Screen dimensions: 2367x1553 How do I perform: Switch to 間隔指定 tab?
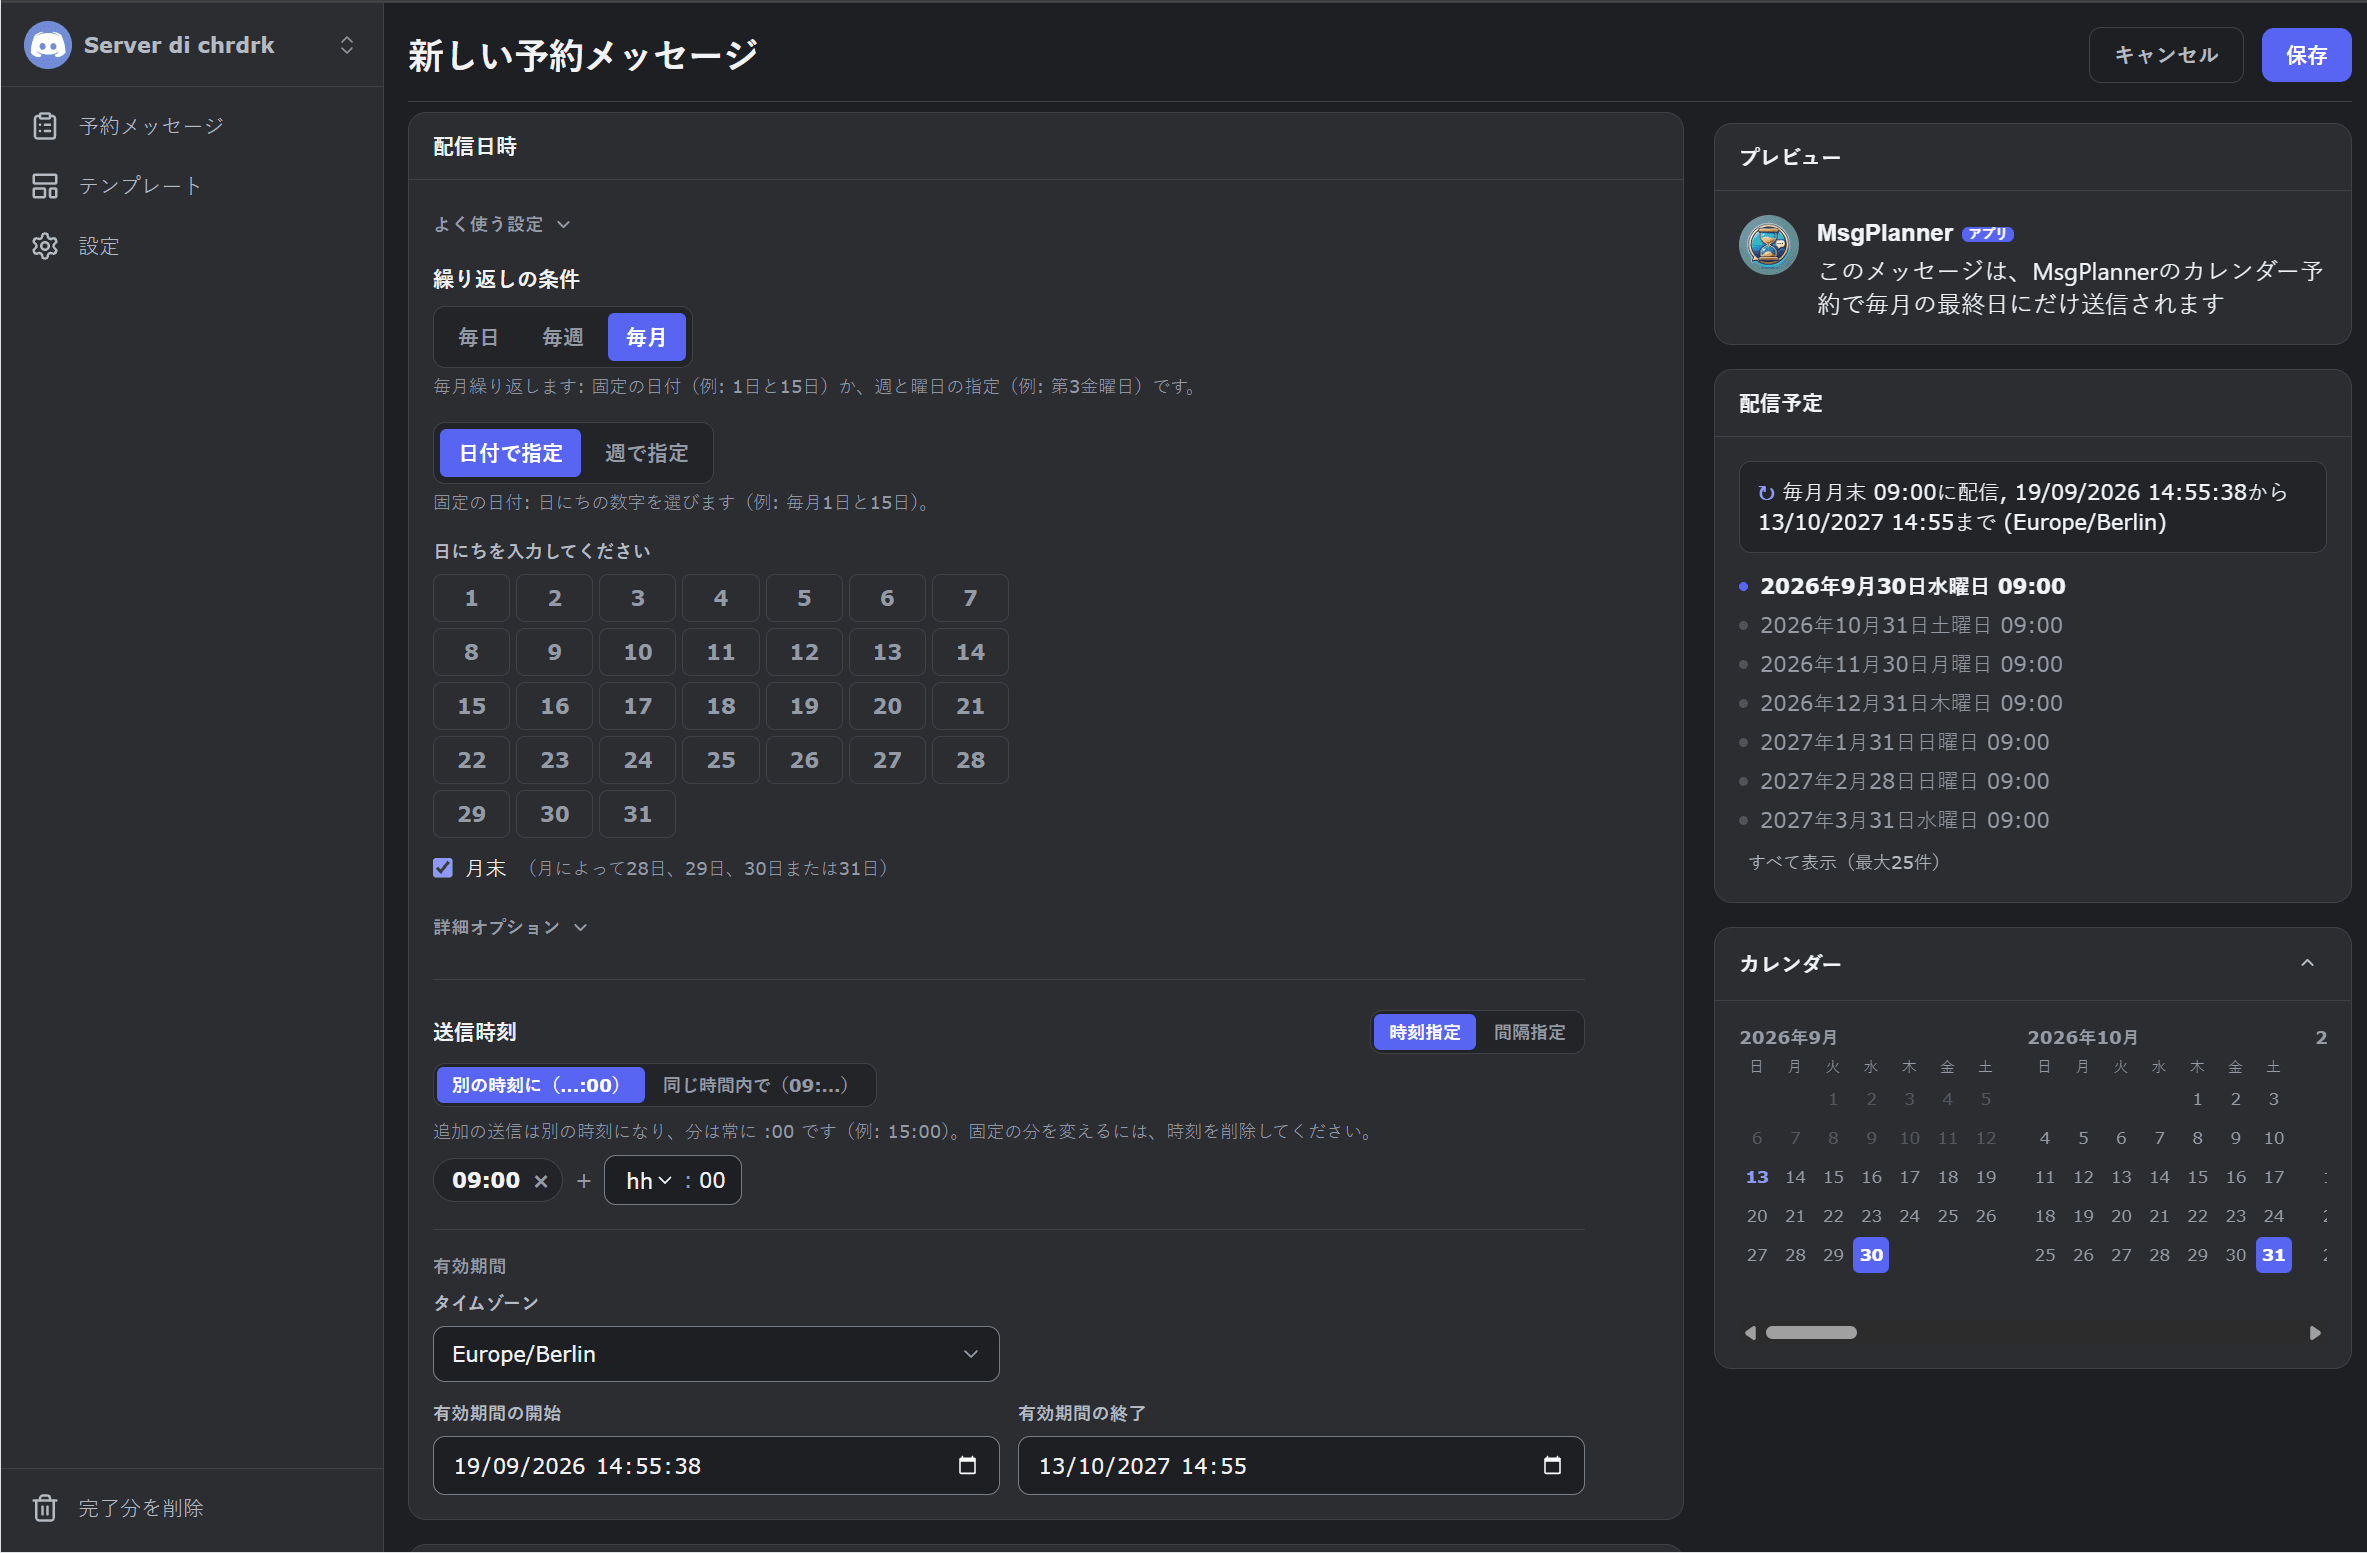click(x=1529, y=1032)
